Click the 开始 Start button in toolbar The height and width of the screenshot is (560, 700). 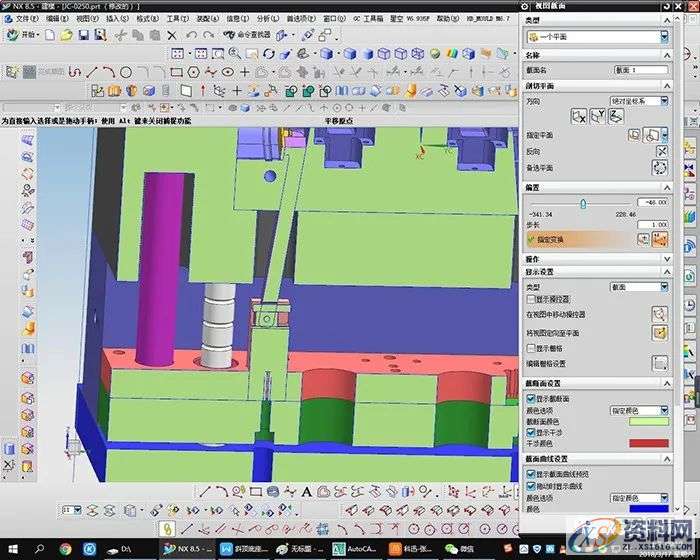pos(25,35)
